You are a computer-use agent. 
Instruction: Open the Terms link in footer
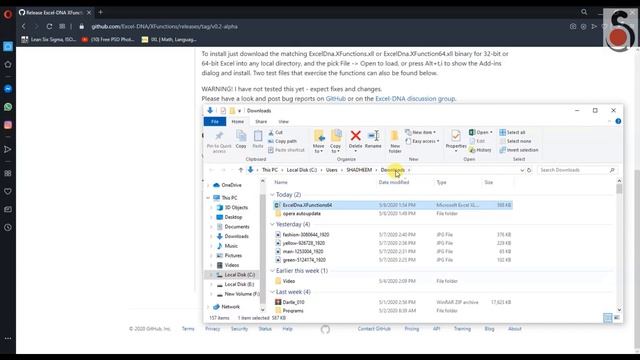[188, 329]
